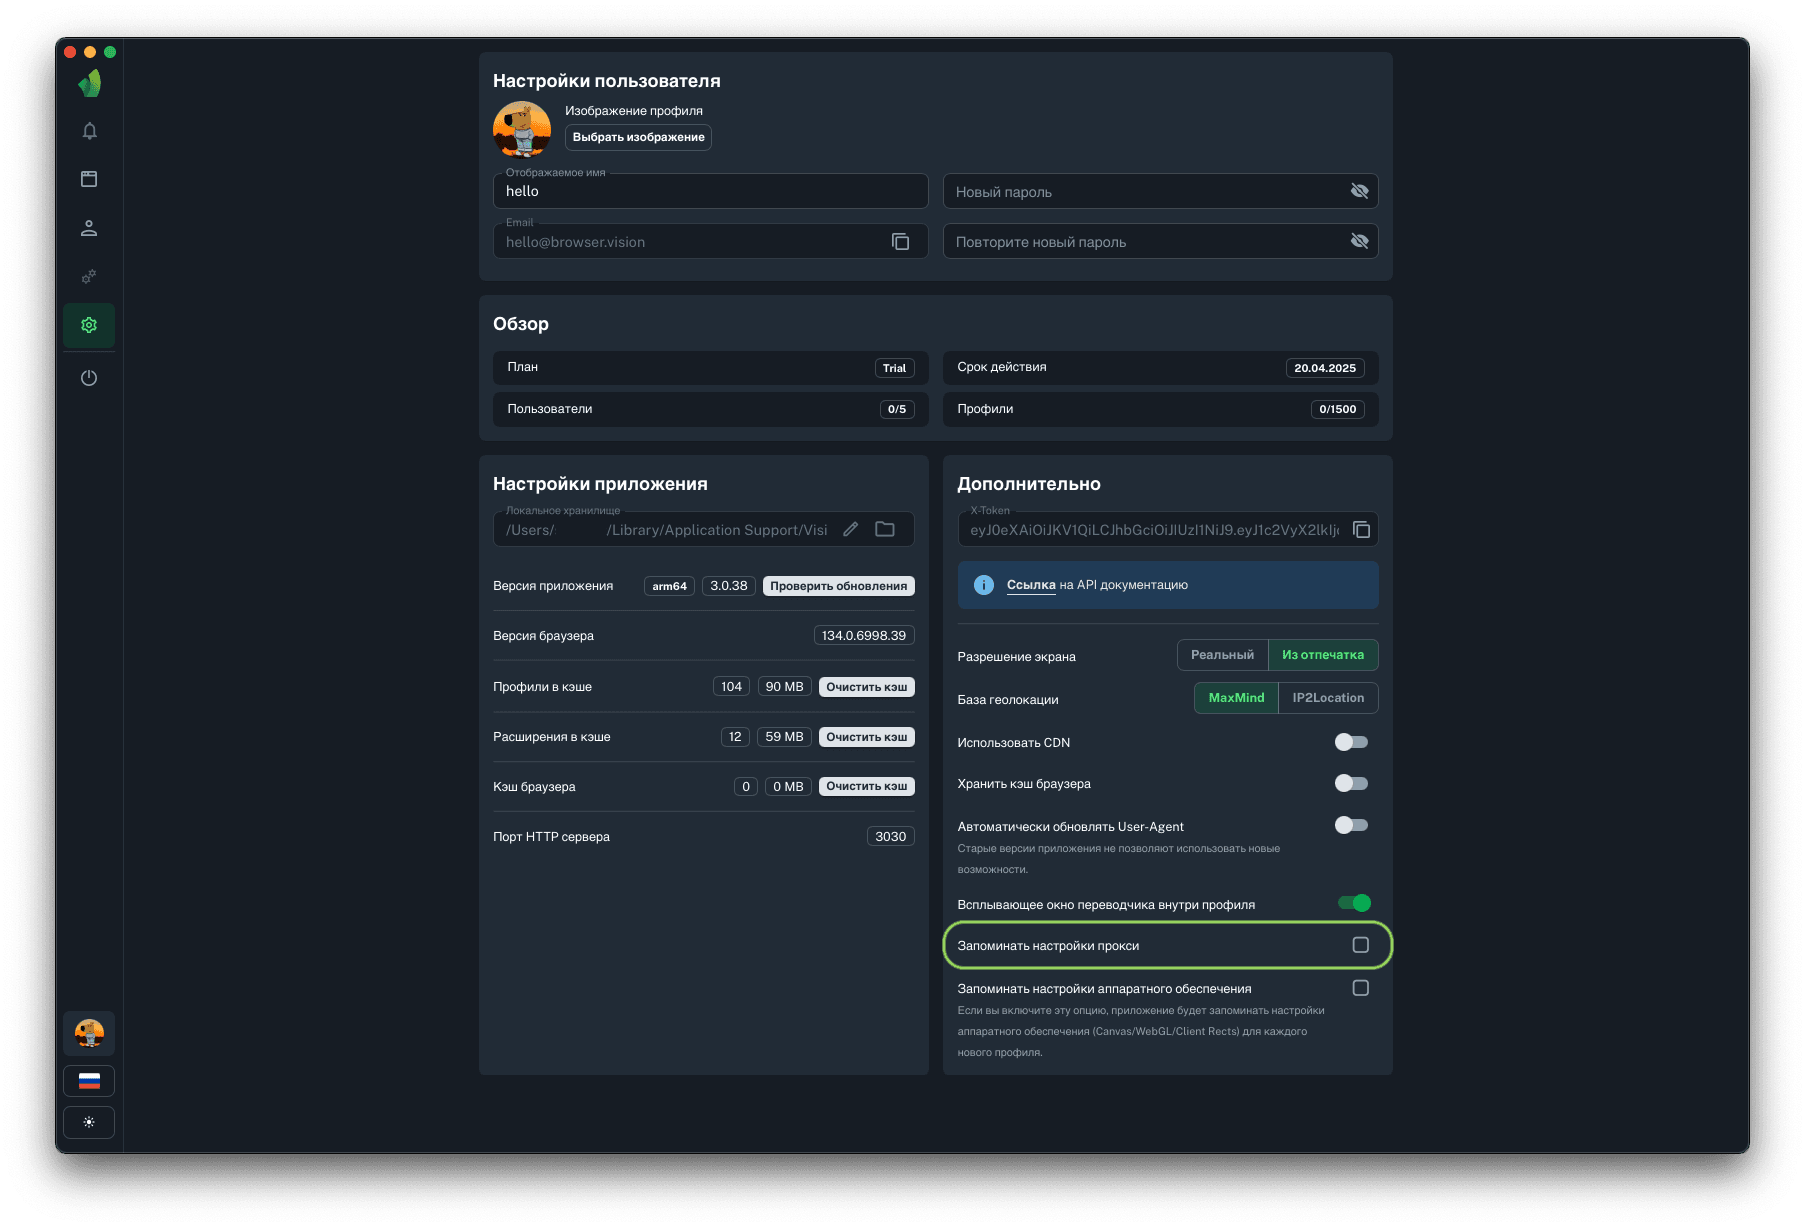Click the power icon in sidebar

[89, 378]
